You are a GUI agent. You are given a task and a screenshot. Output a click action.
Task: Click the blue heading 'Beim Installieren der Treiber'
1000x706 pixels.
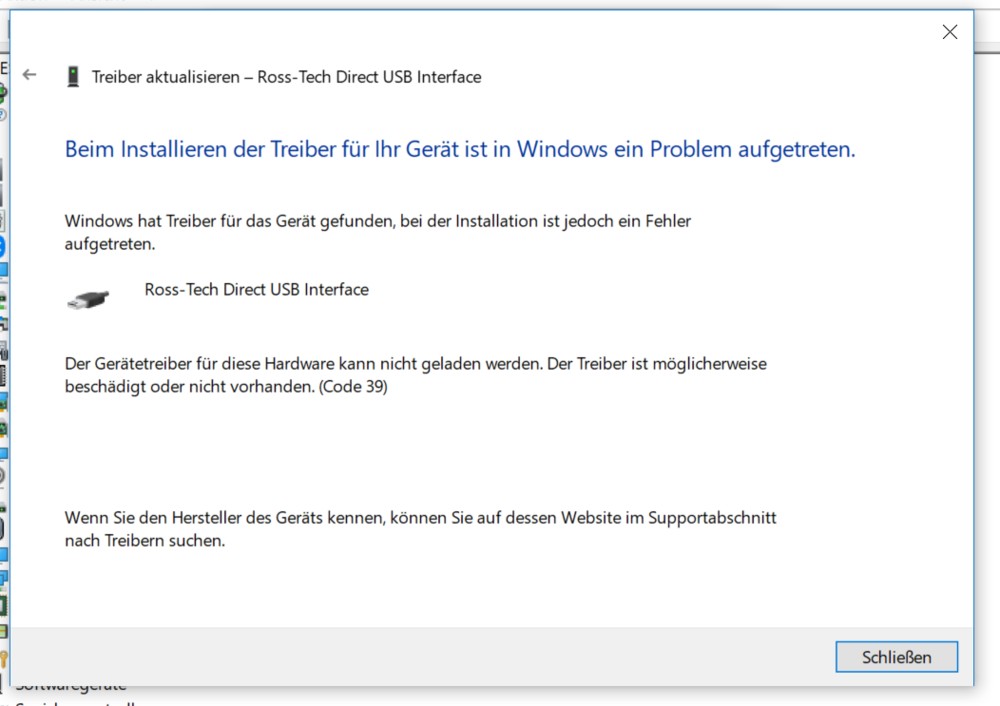pos(460,149)
